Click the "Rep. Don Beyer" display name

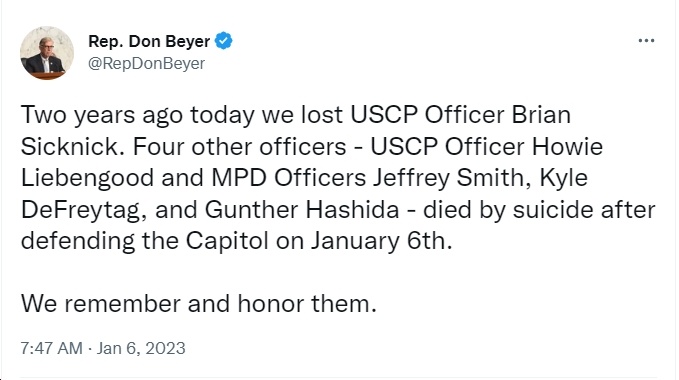point(149,41)
